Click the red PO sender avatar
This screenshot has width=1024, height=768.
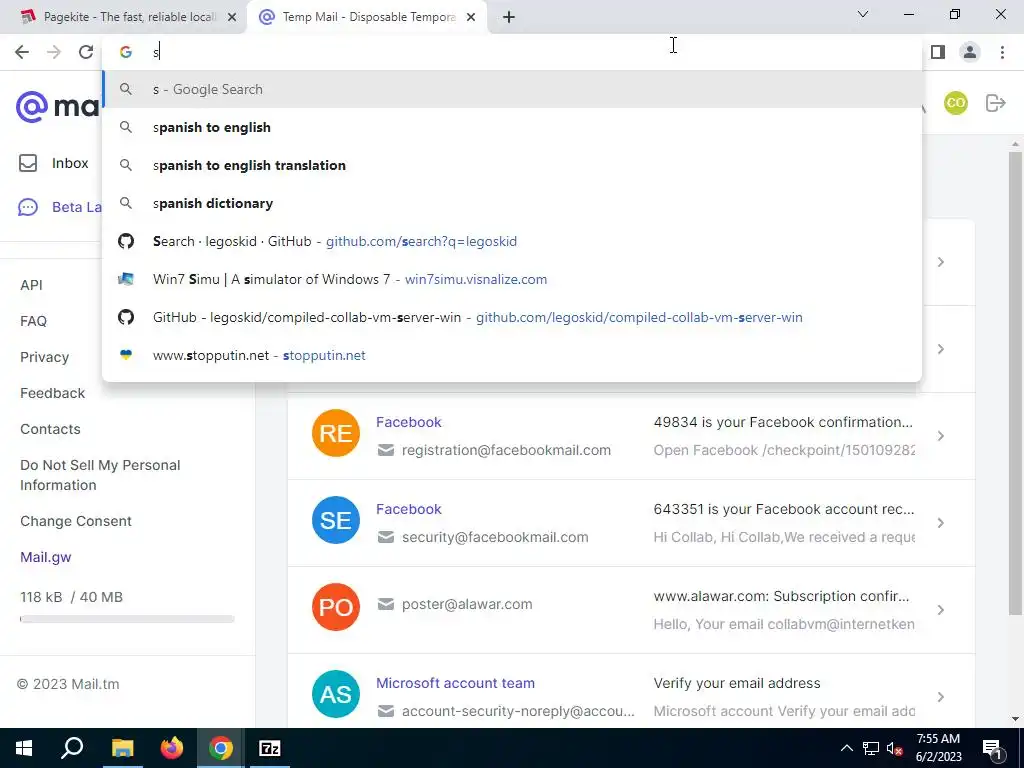(336, 607)
